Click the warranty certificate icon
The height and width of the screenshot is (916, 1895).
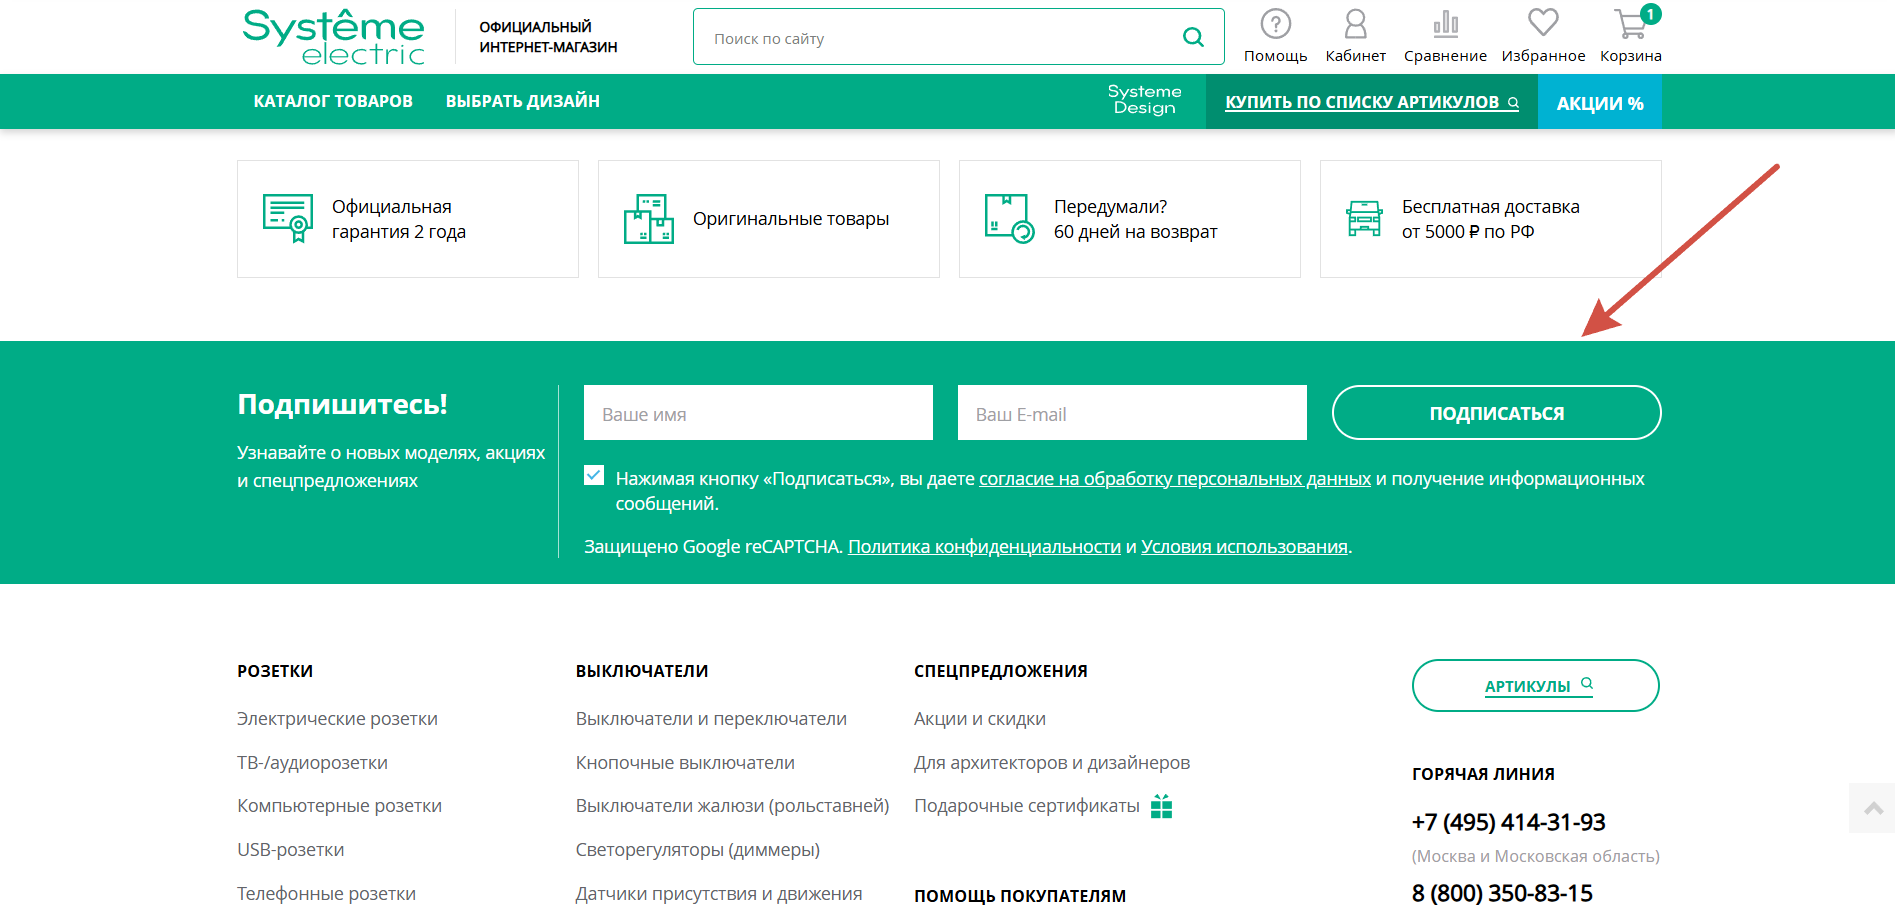(288, 218)
